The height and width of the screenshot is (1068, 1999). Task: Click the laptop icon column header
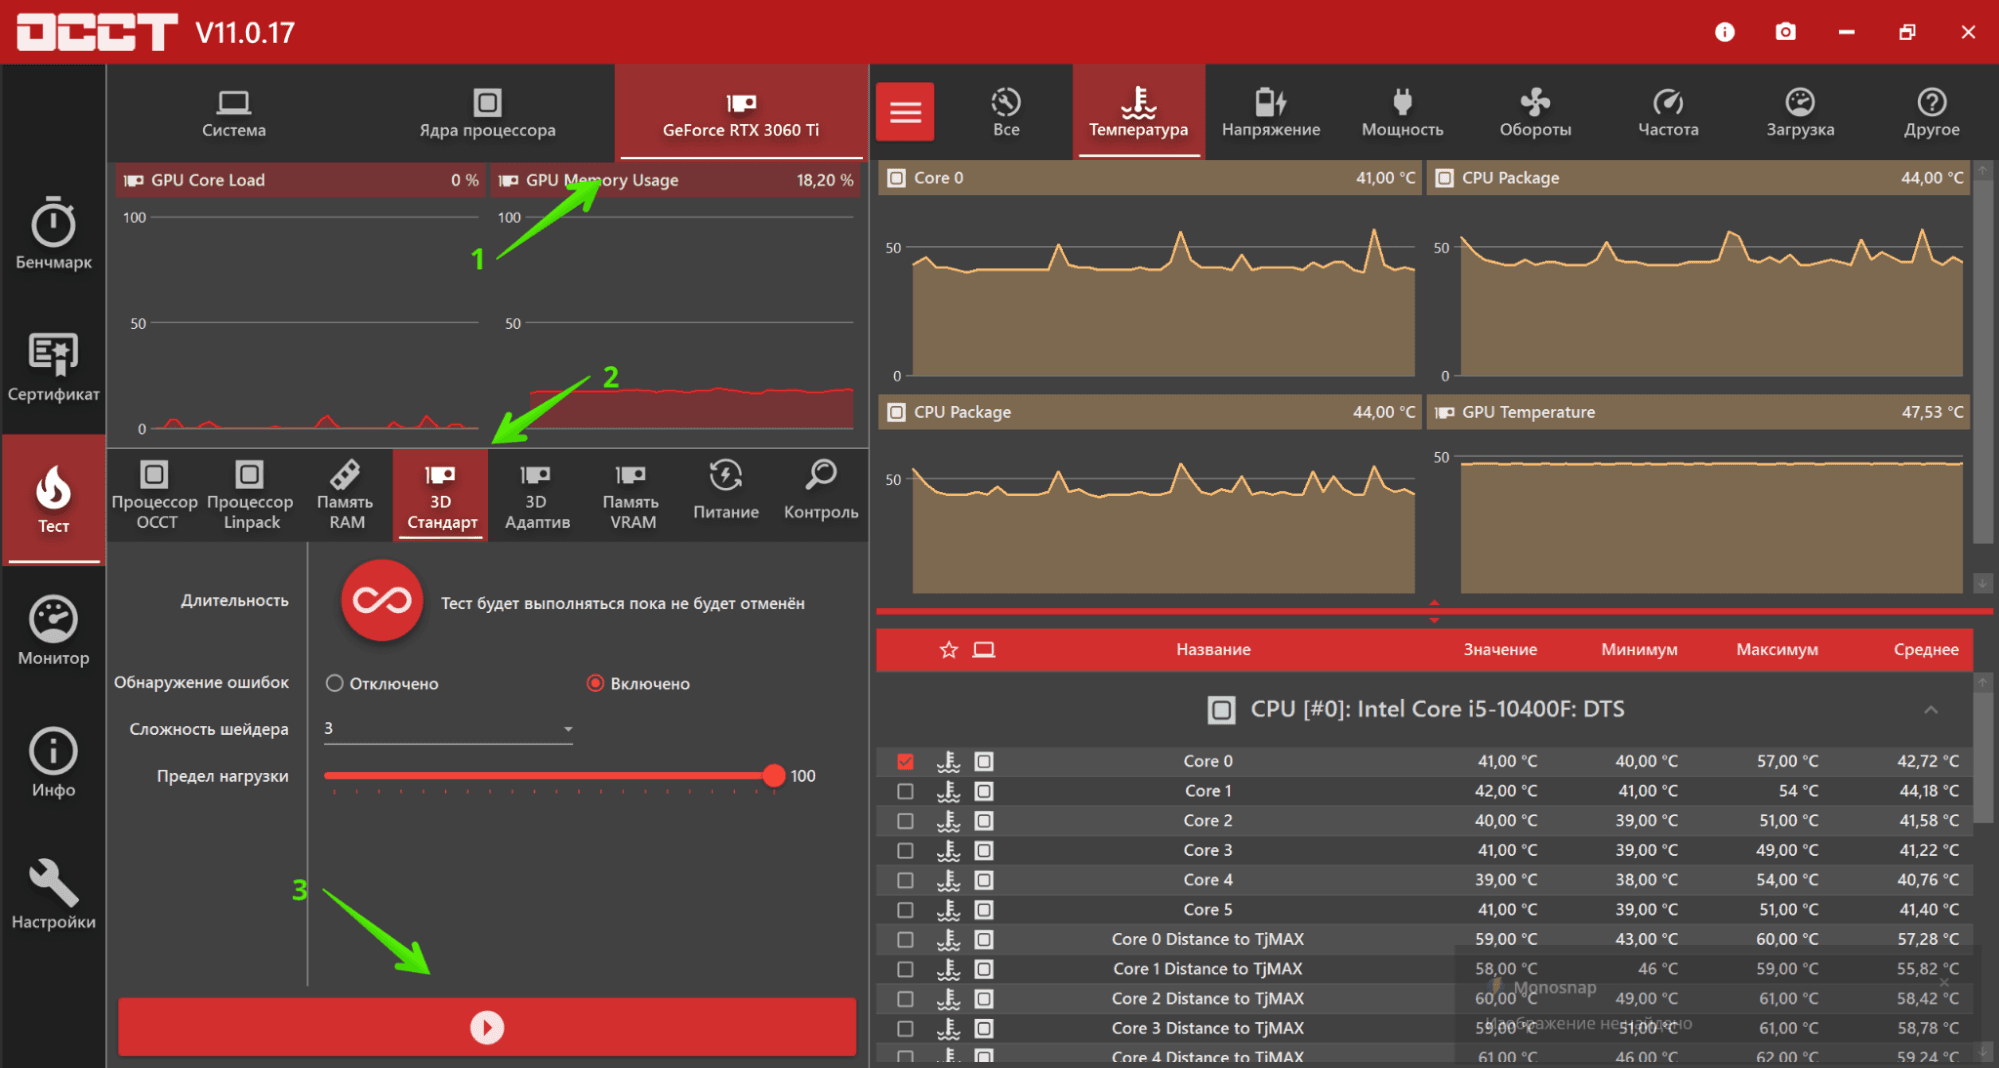click(984, 650)
